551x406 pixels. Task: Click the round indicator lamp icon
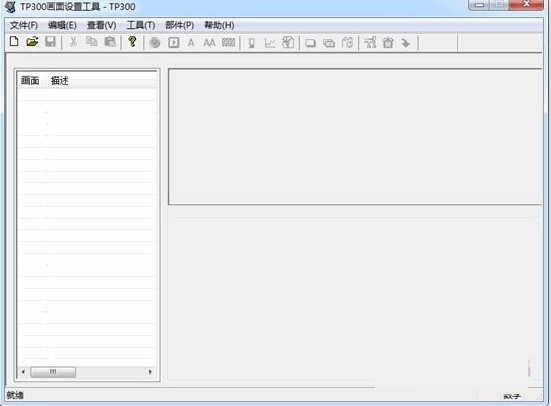[155, 43]
